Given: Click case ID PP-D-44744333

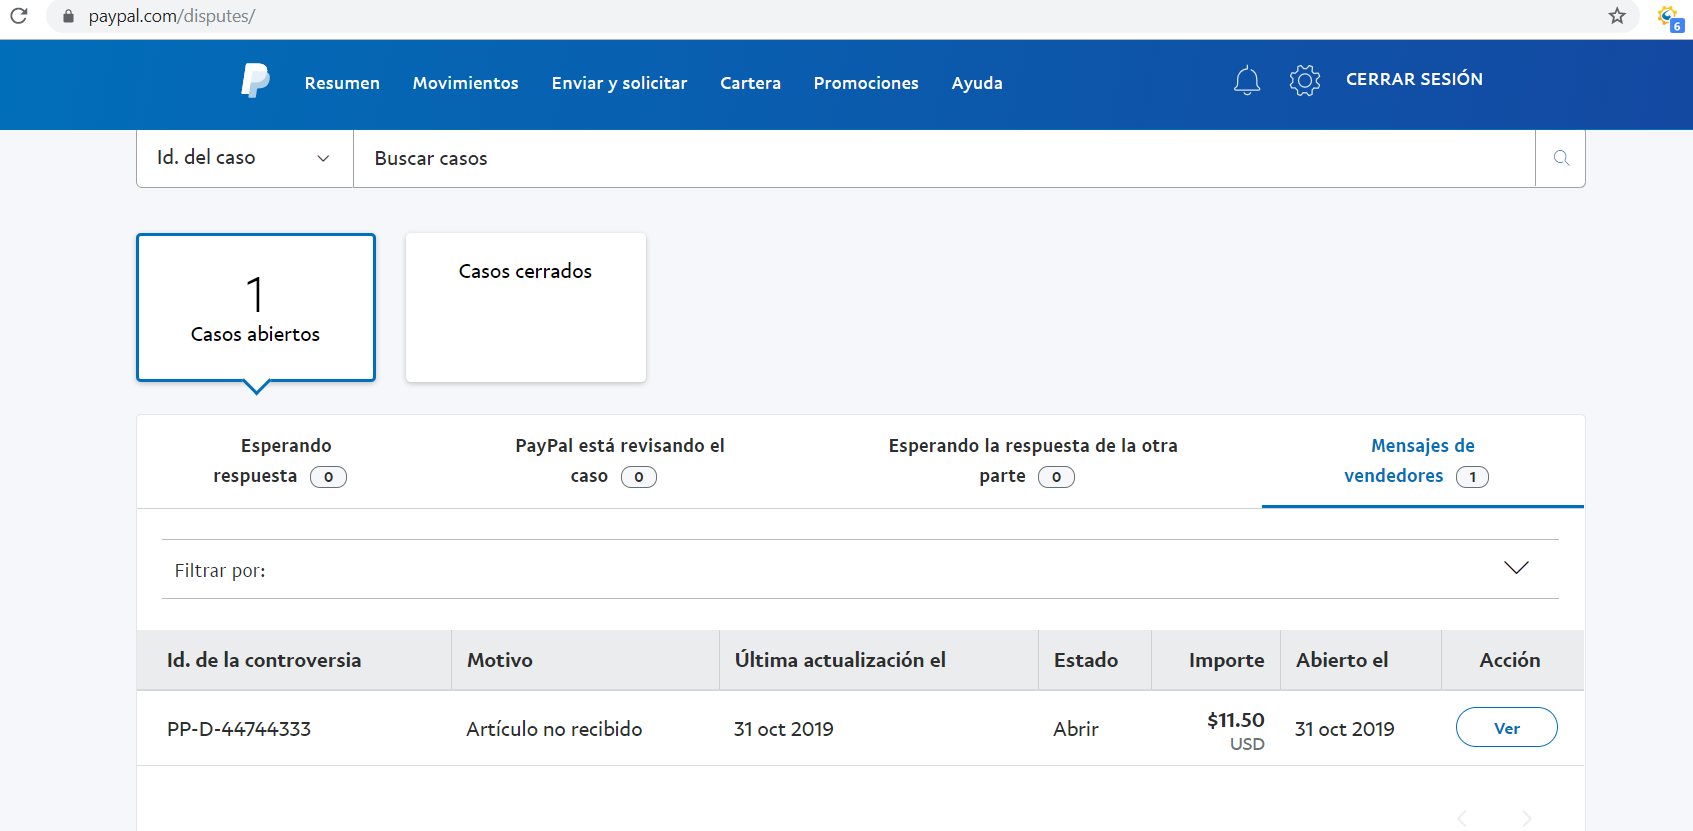Looking at the screenshot, I should pos(239,729).
